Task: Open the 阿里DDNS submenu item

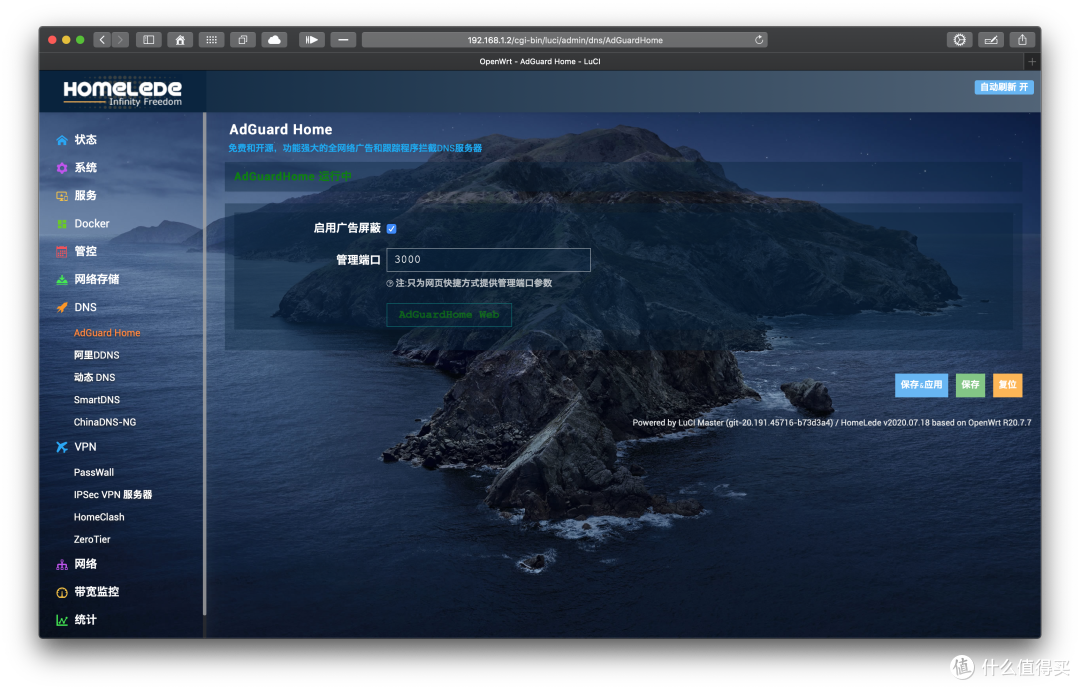Action: point(96,355)
